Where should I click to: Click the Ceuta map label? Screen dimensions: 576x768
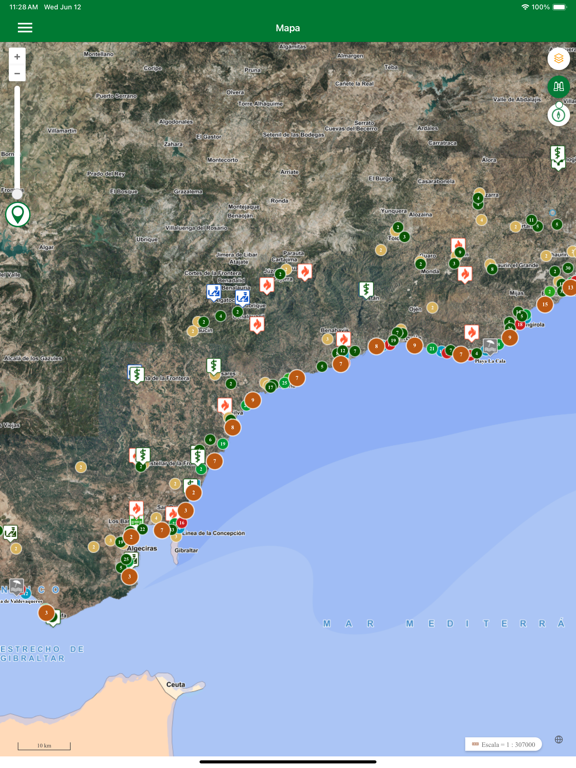(175, 685)
